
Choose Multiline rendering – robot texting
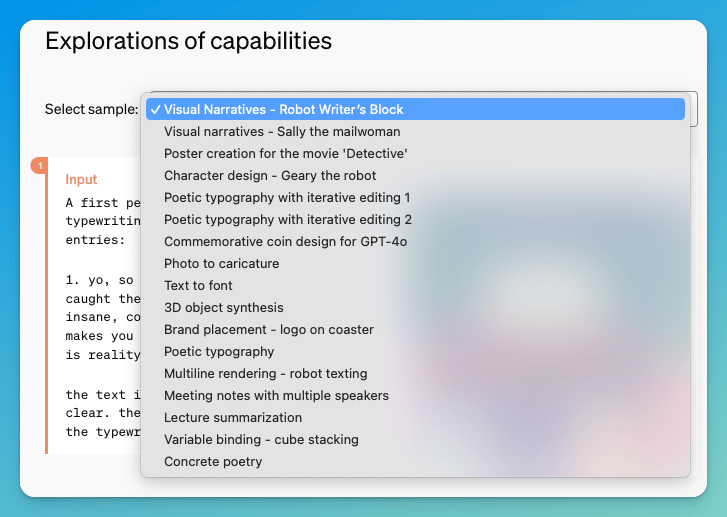(x=415, y=374)
